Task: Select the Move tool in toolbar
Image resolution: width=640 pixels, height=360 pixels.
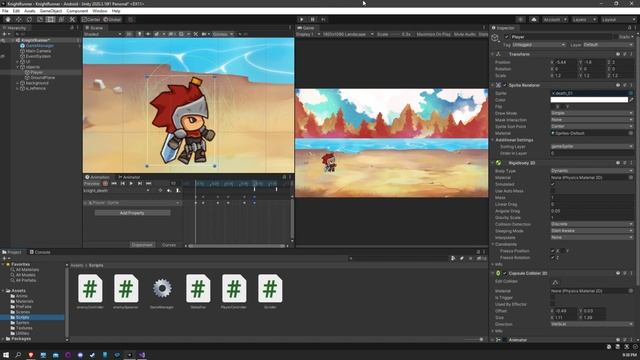Action: tap(19, 20)
